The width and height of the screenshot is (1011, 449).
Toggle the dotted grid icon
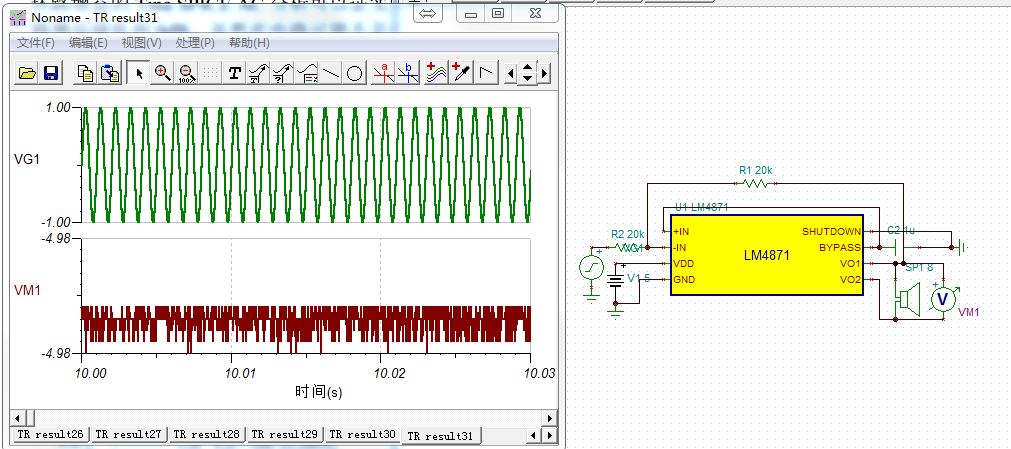pyautogui.click(x=210, y=74)
